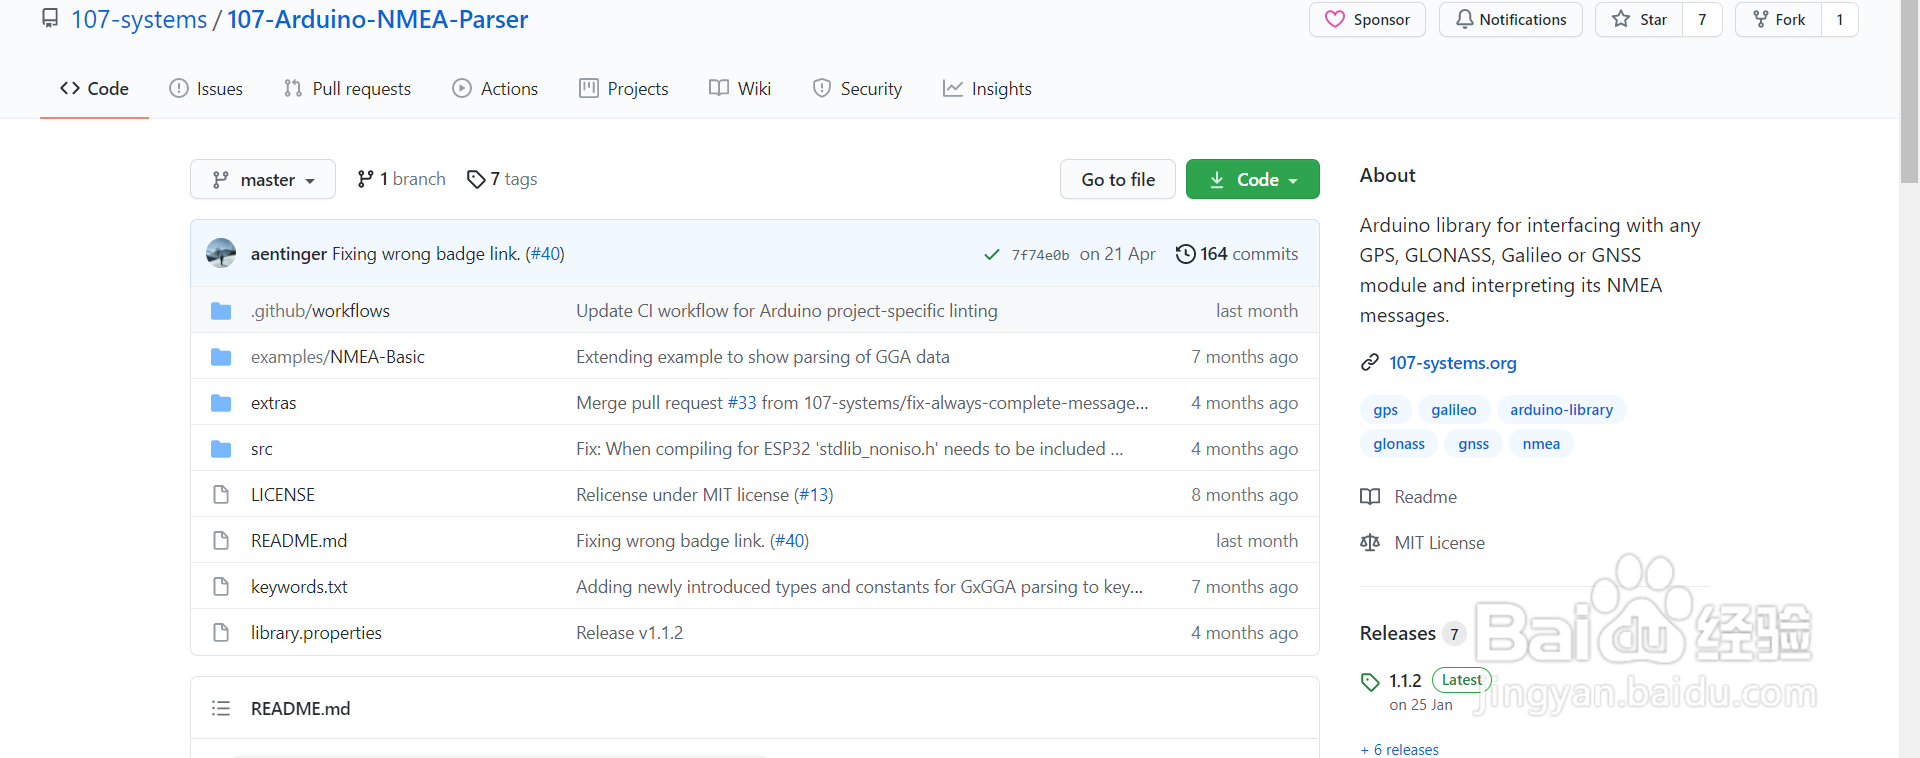The width and height of the screenshot is (1920, 758).
Task: Open the Pull requests tab
Action: (x=347, y=89)
